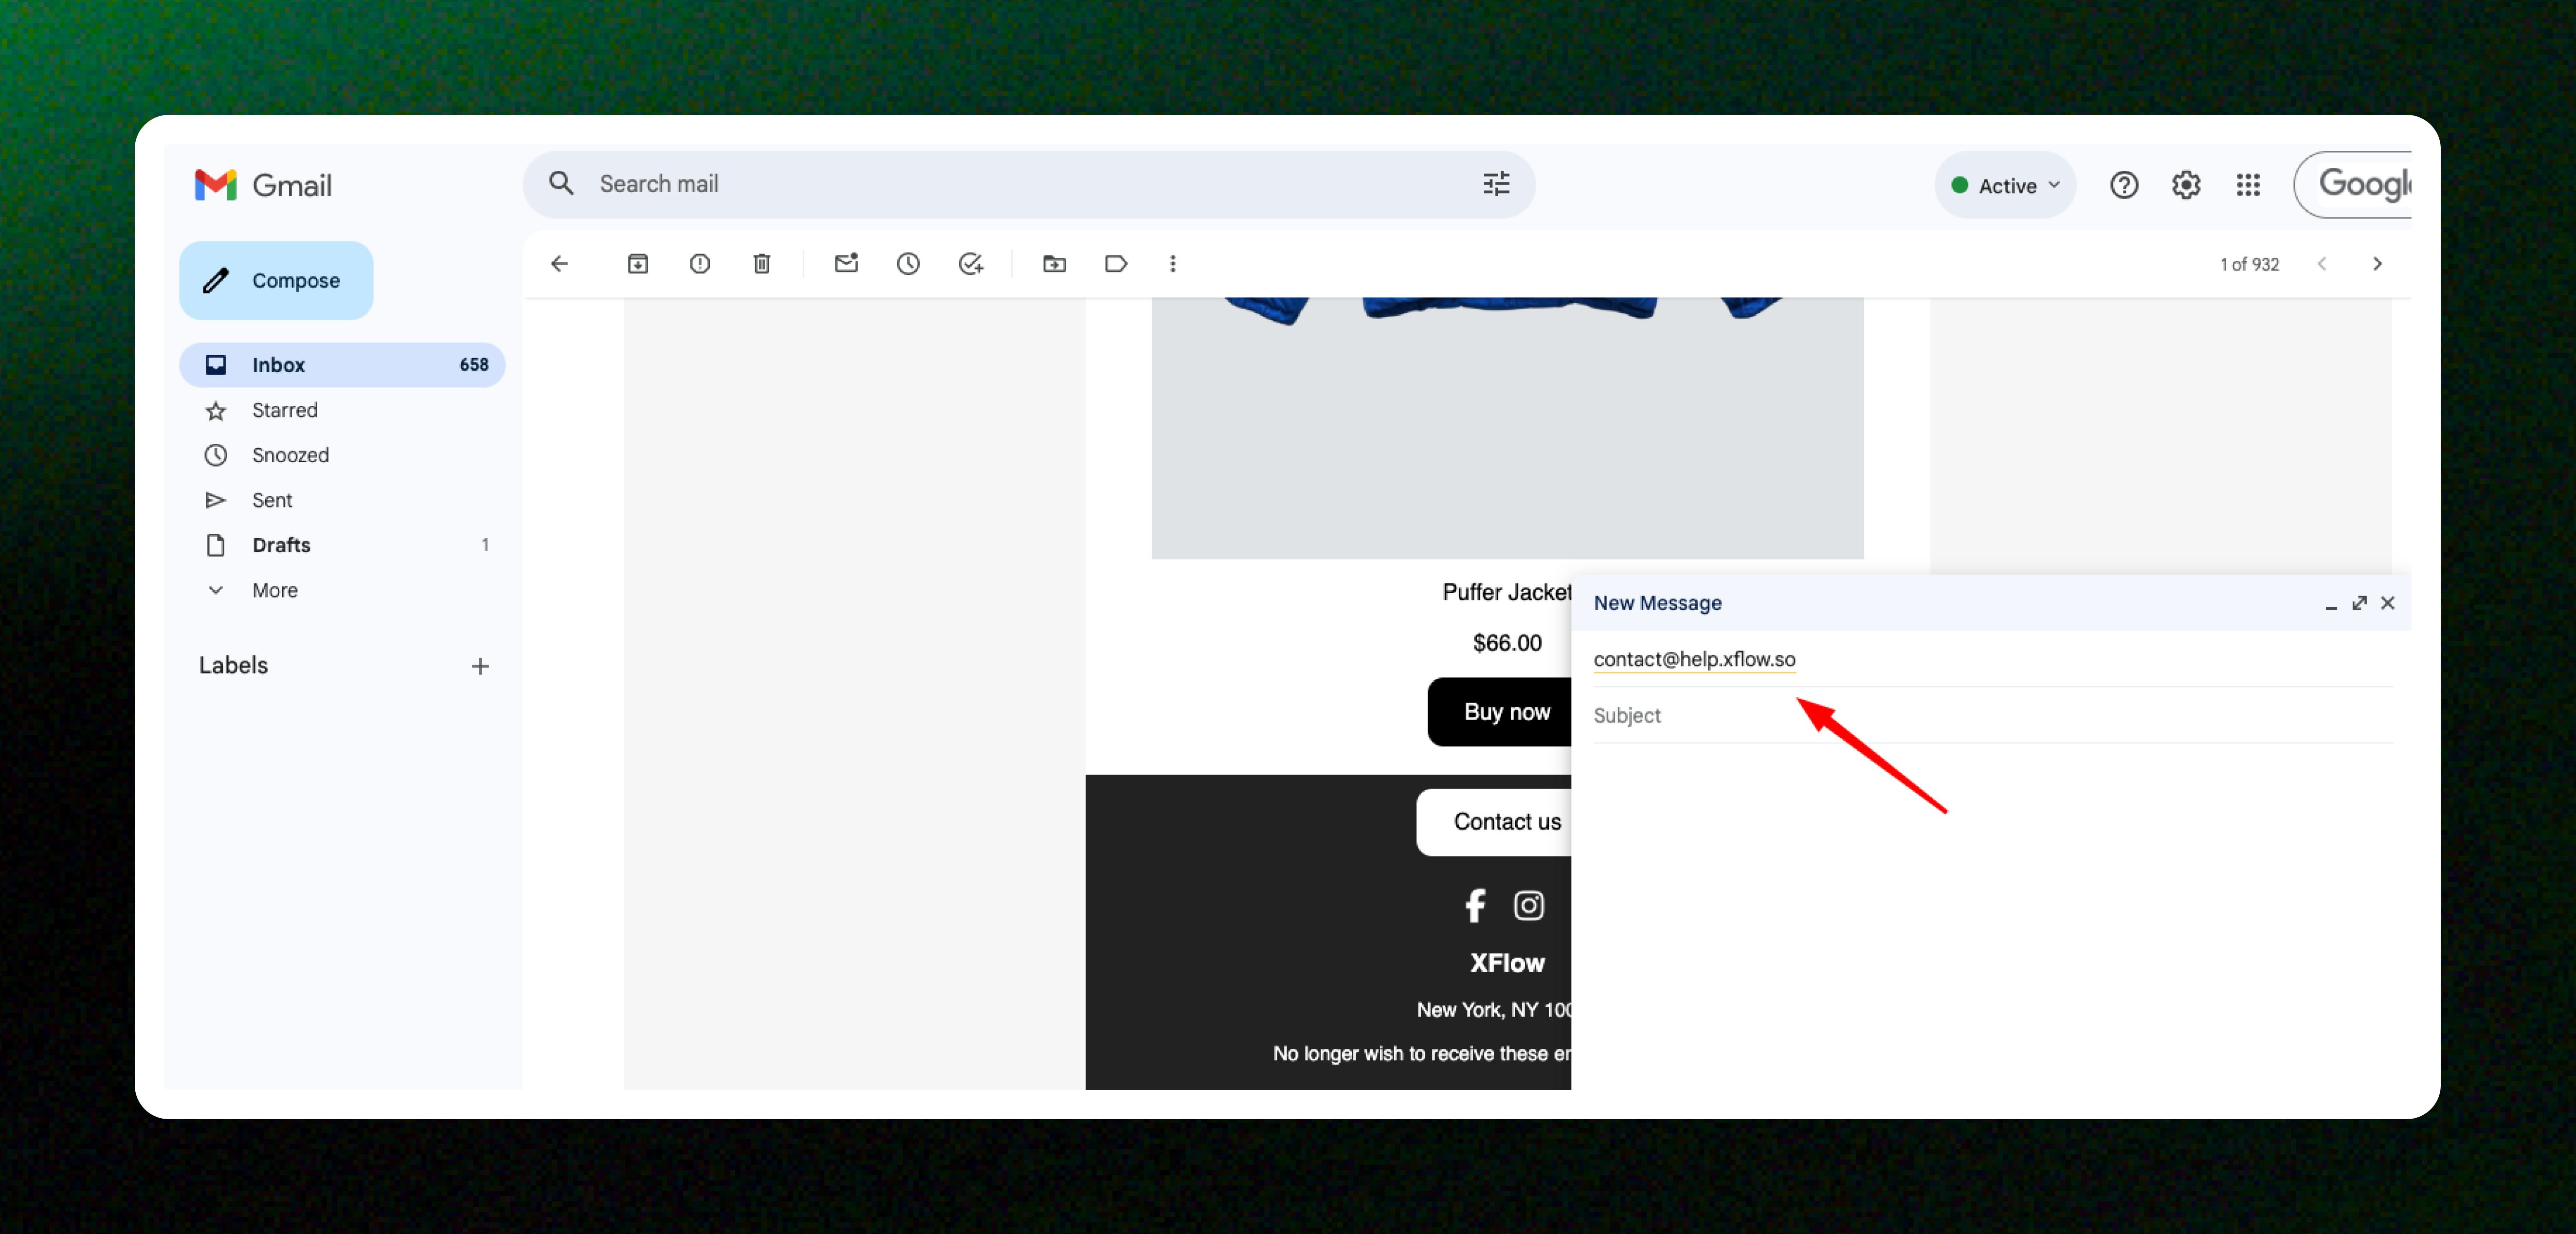The width and height of the screenshot is (2576, 1234).
Task: Click the unsubscribe 'No longer wish' link
Action: (1422, 1053)
